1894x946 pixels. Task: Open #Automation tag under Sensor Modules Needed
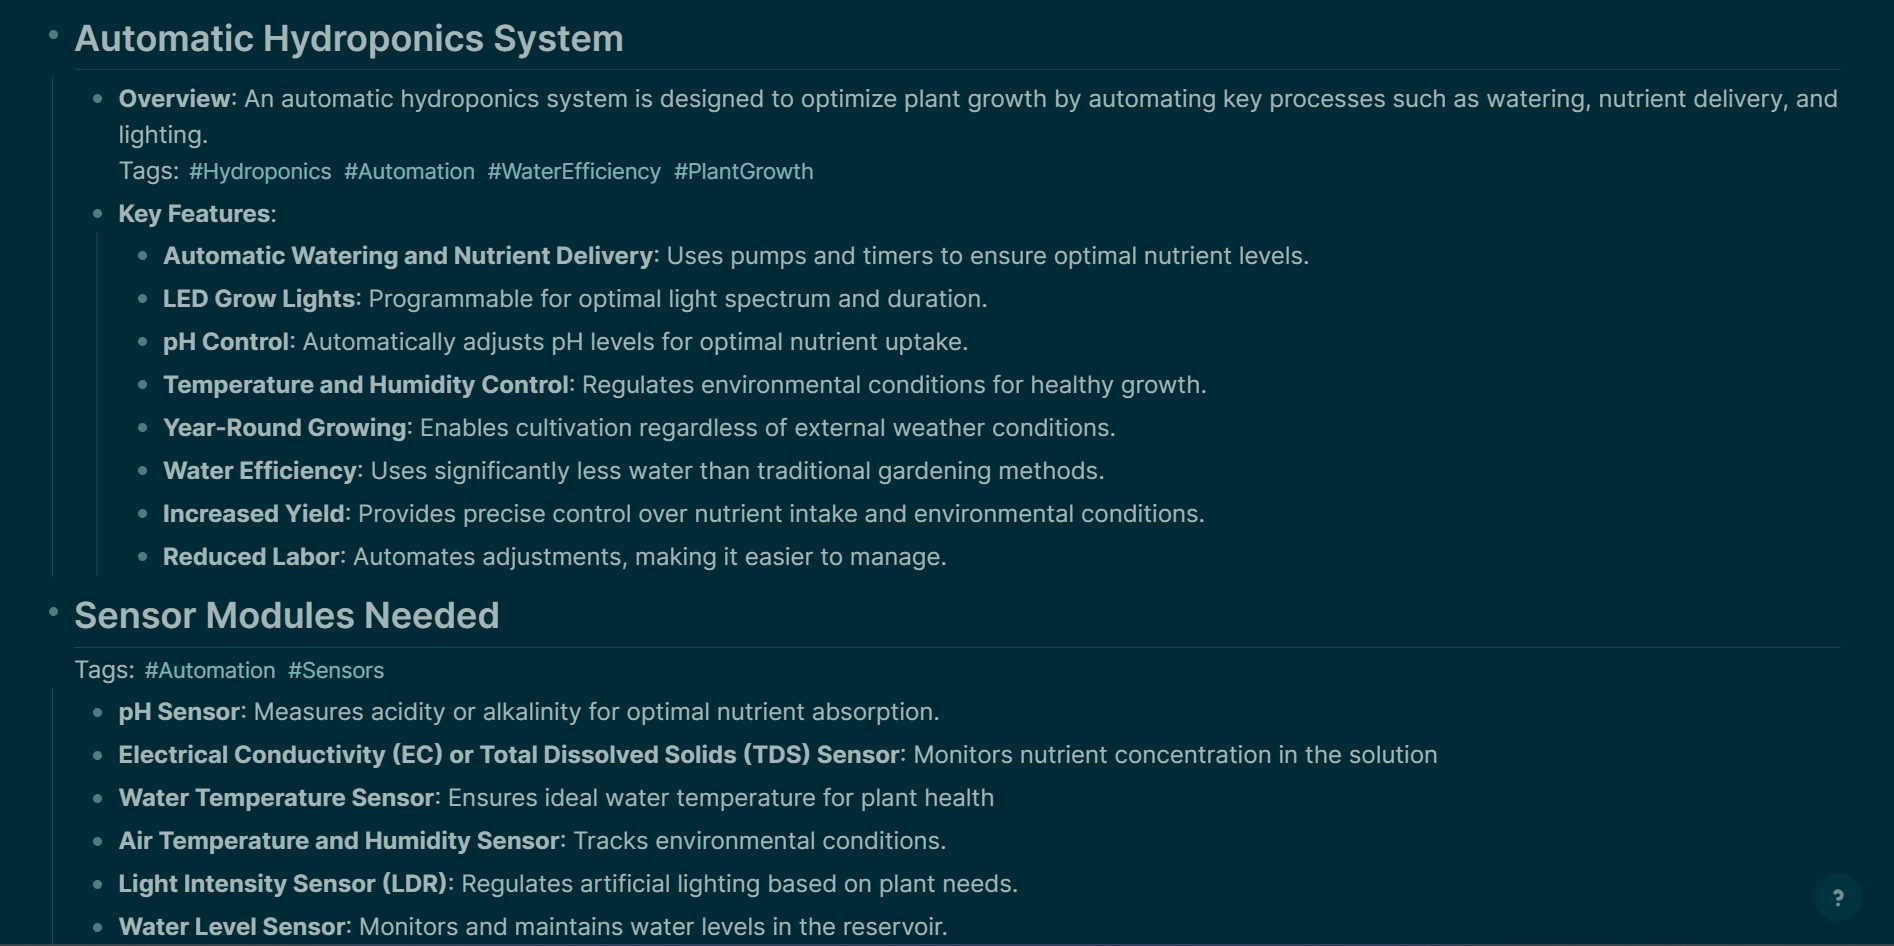tap(210, 671)
